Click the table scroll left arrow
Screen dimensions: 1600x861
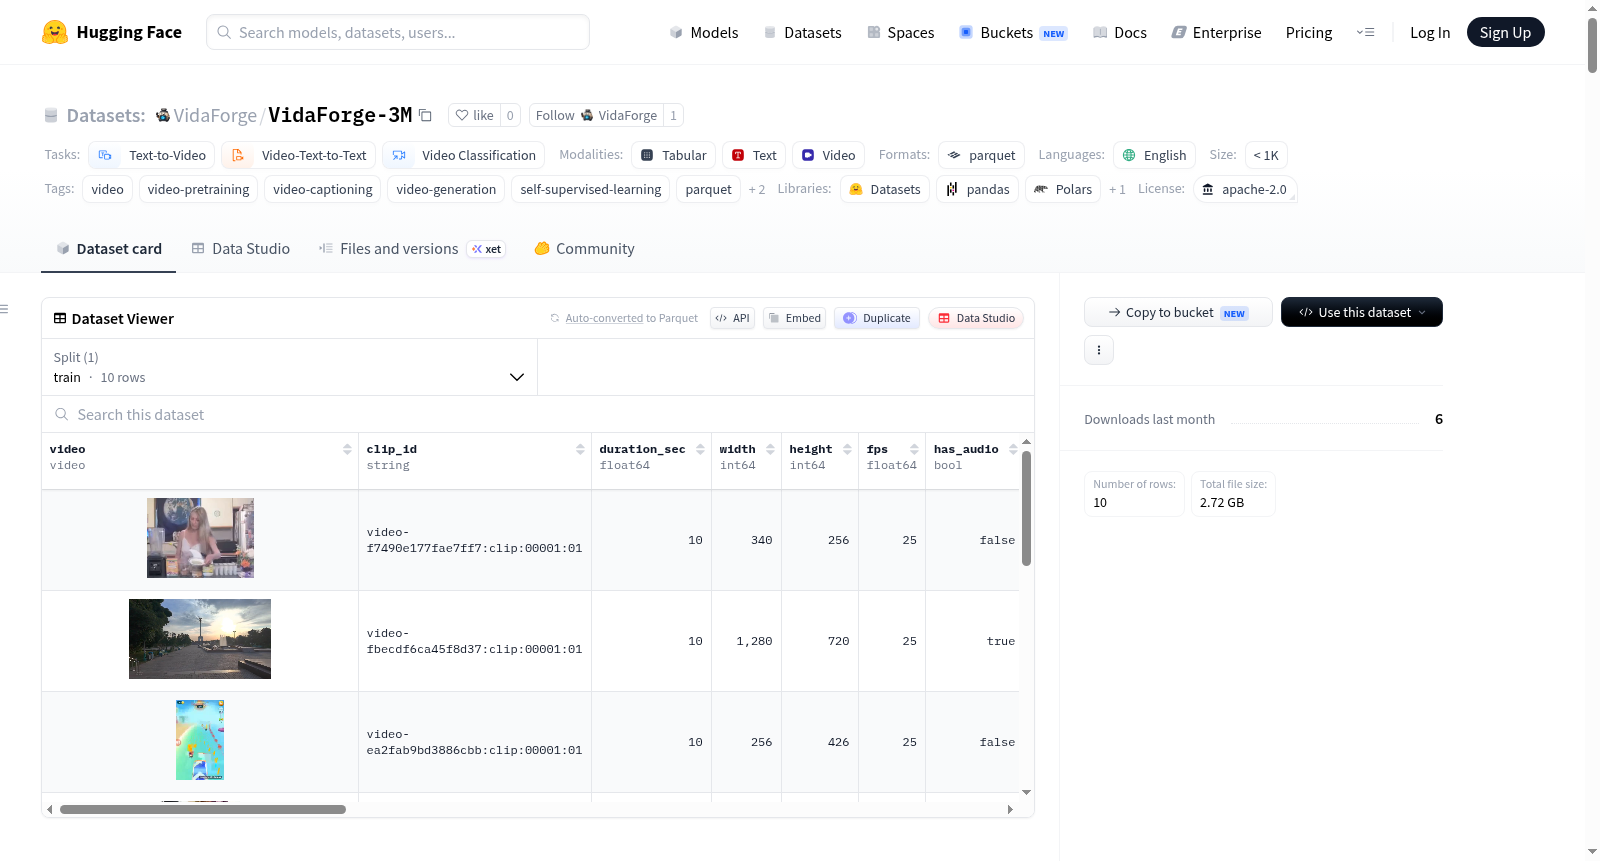point(50,809)
